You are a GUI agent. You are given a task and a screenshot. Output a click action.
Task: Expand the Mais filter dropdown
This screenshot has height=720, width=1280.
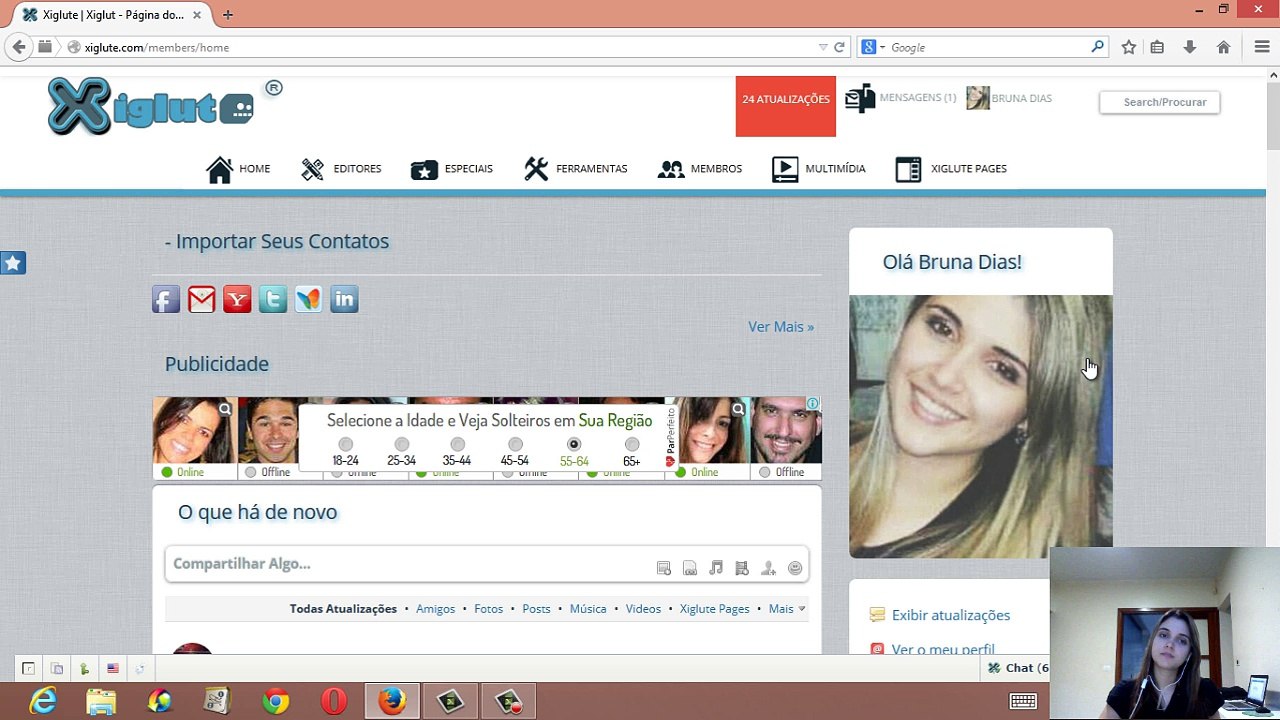pyautogui.click(x=786, y=609)
